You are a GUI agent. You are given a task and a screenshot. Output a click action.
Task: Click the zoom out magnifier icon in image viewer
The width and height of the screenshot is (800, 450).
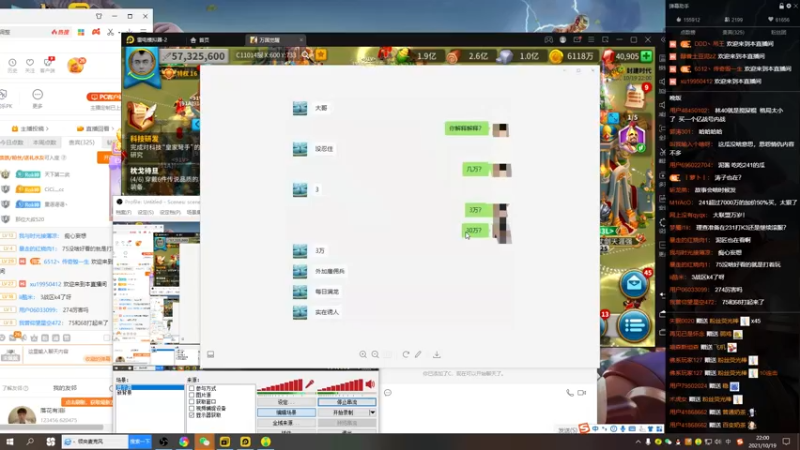375,354
